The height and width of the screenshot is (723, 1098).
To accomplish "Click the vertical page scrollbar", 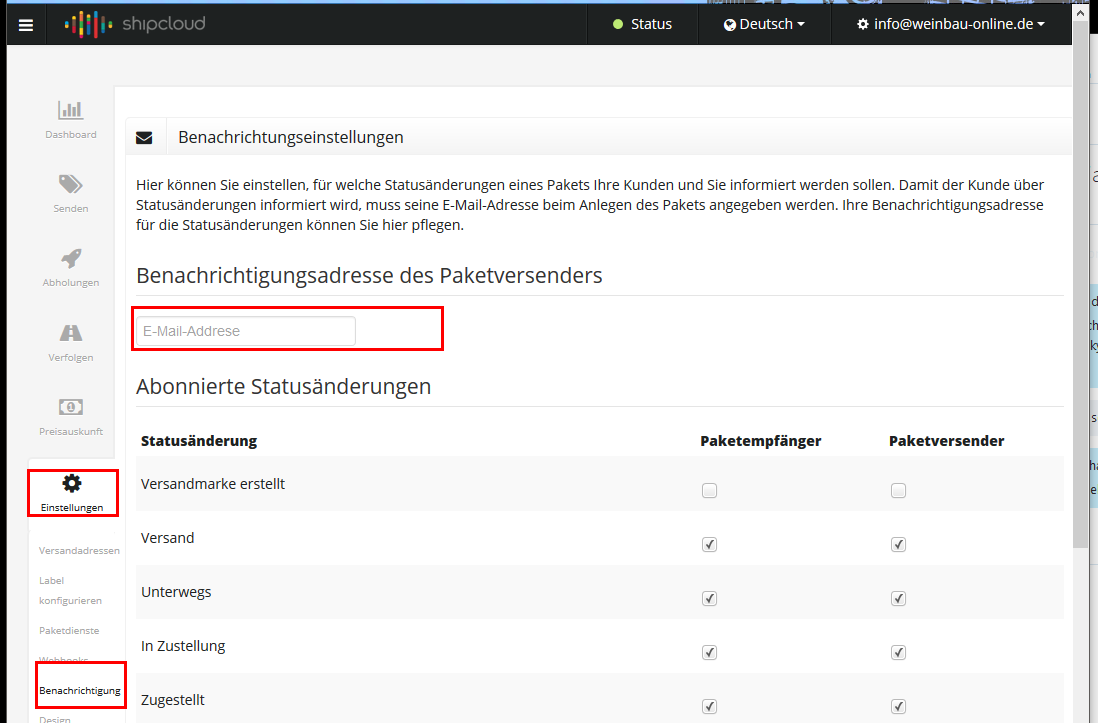I will 1080,300.
